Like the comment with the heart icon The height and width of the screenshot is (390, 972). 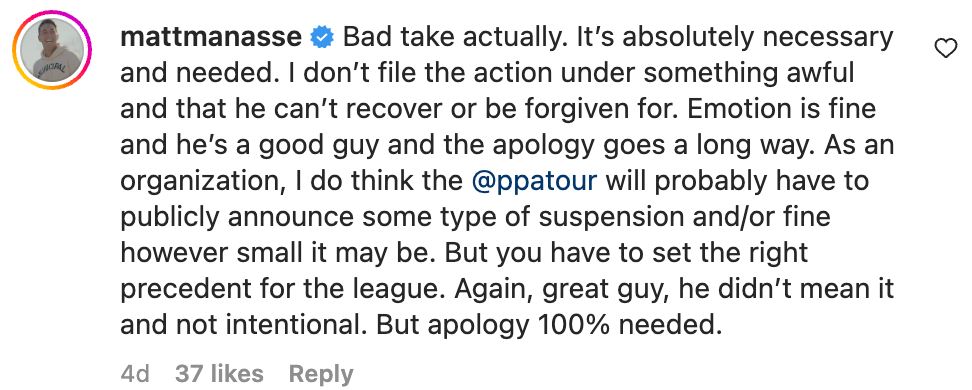945,48
